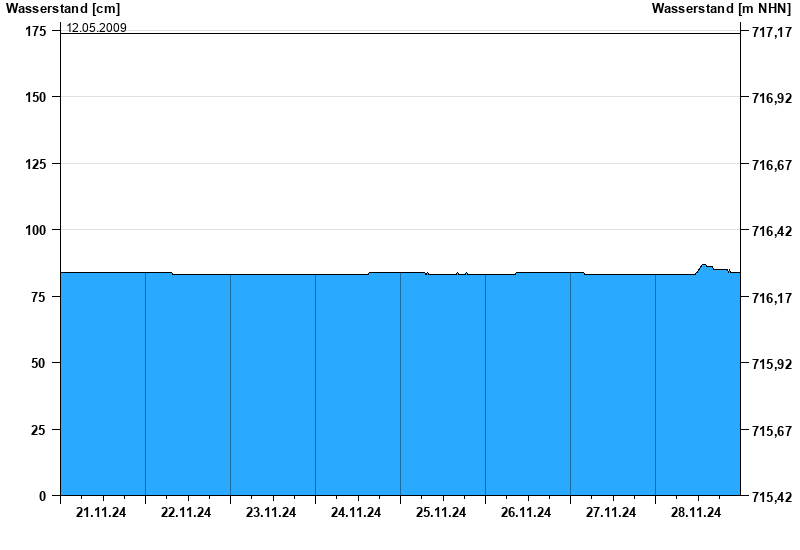This screenshot has height=550, width=800.
Task: Click the 24.11.24 date label
Action: (x=356, y=512)
